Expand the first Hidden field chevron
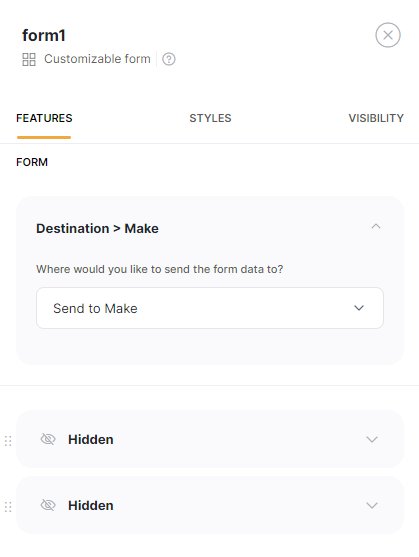This screenshot has height=557, width=419. click(372, 439)
